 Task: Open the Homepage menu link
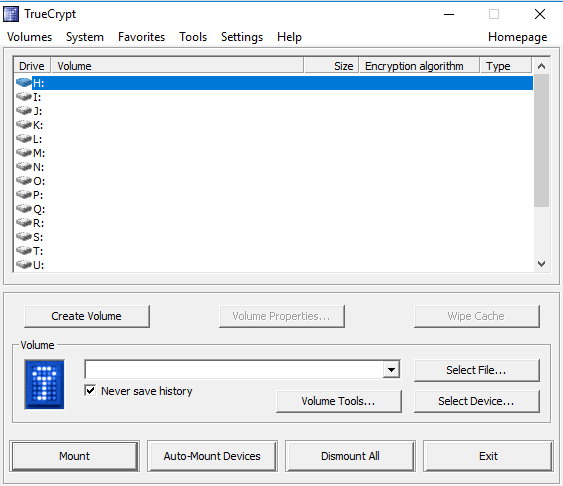pyautogui.click(x=517, y=37)
